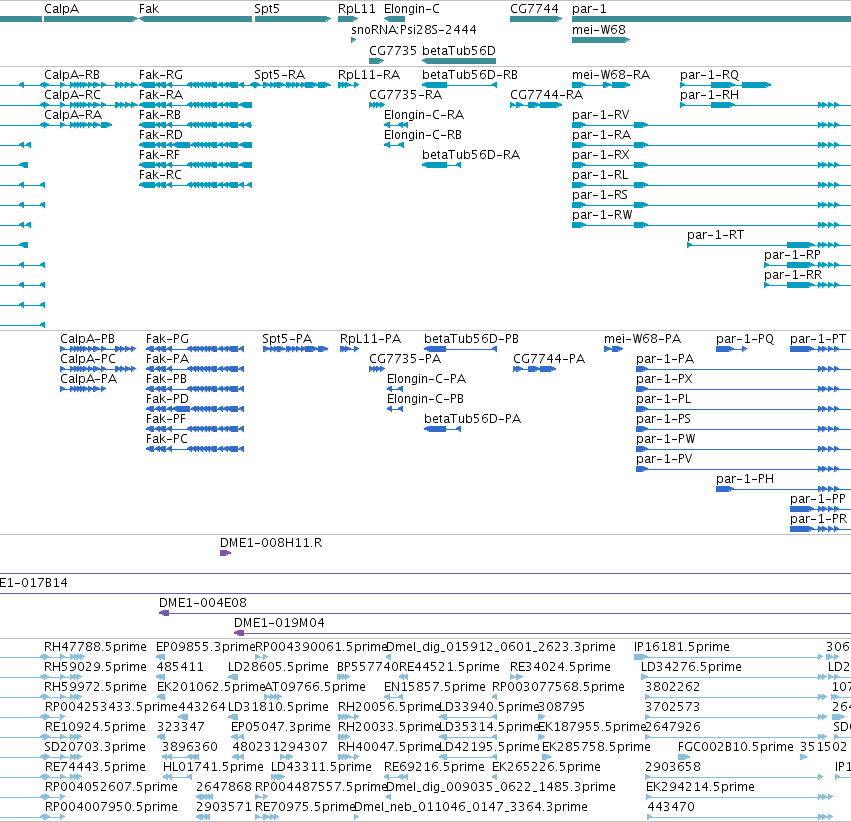Click EST label EP09855.3prime
This screenshot has height=822, width=851.
coord(205,646)
